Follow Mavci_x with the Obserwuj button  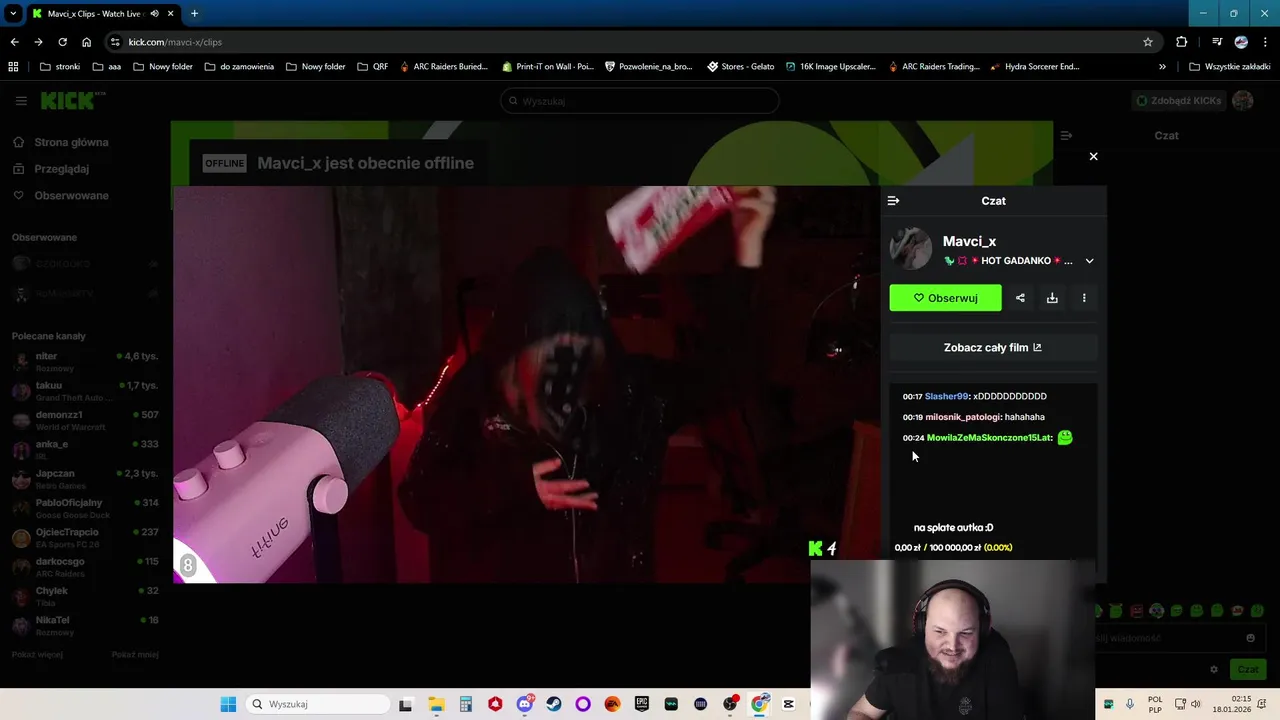coord(945,298)
